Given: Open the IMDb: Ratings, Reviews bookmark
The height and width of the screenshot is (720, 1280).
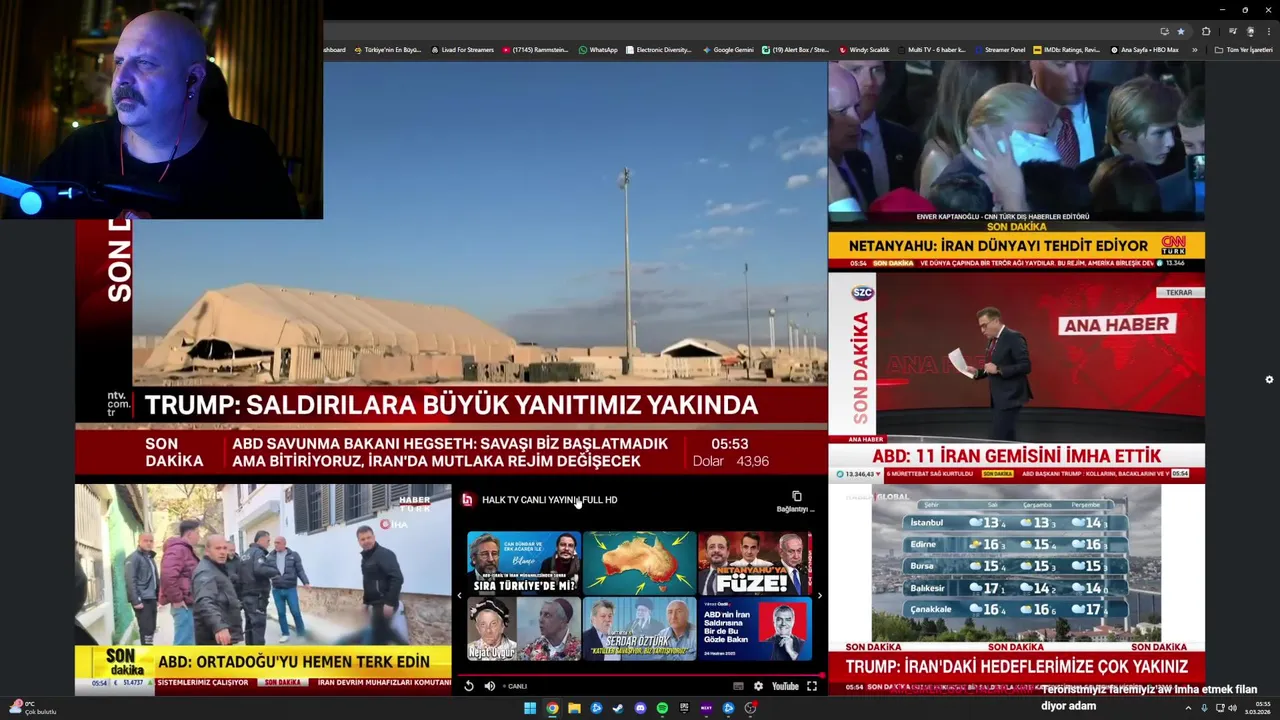Looking at the screenshot, I should (1066, 49).
